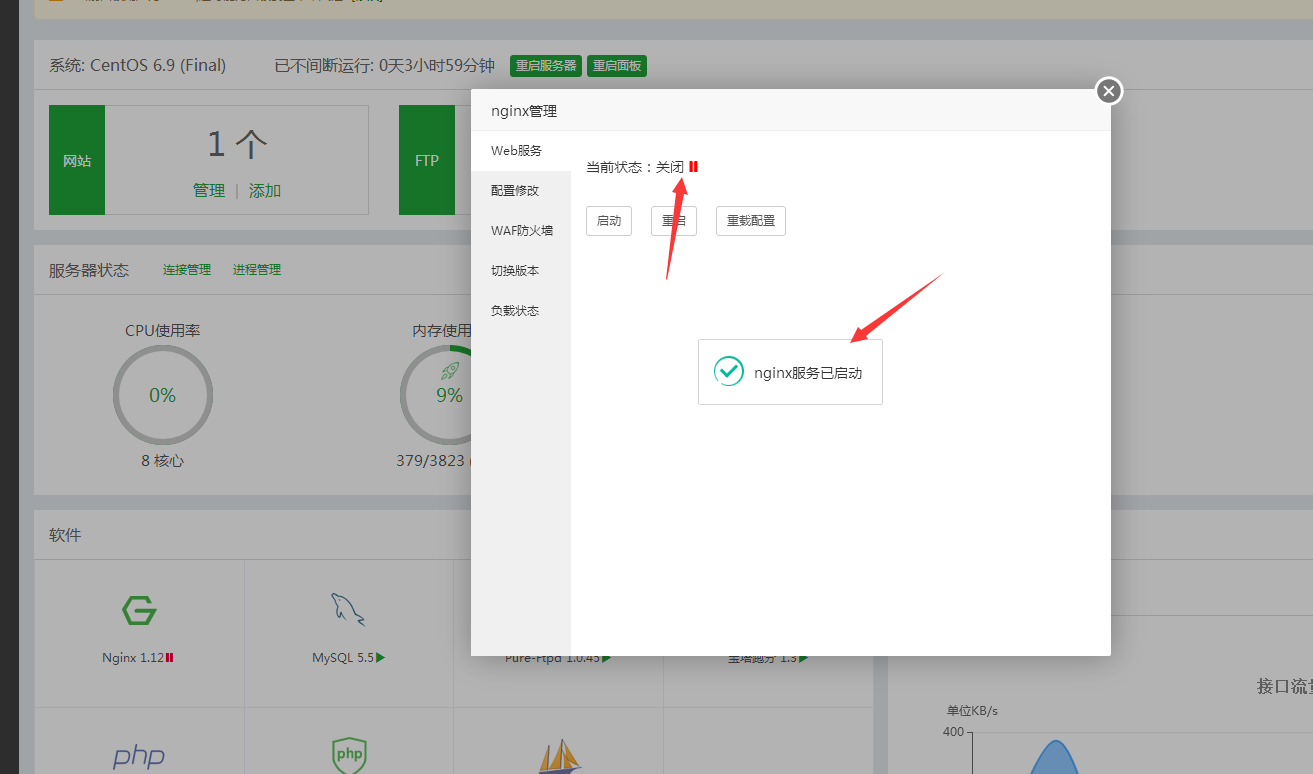This screenshot has width=1313, height=774.
Task: Click the 系统: CentOS 6.9 text
Action: pyautogui.click(x=138, y=66)
